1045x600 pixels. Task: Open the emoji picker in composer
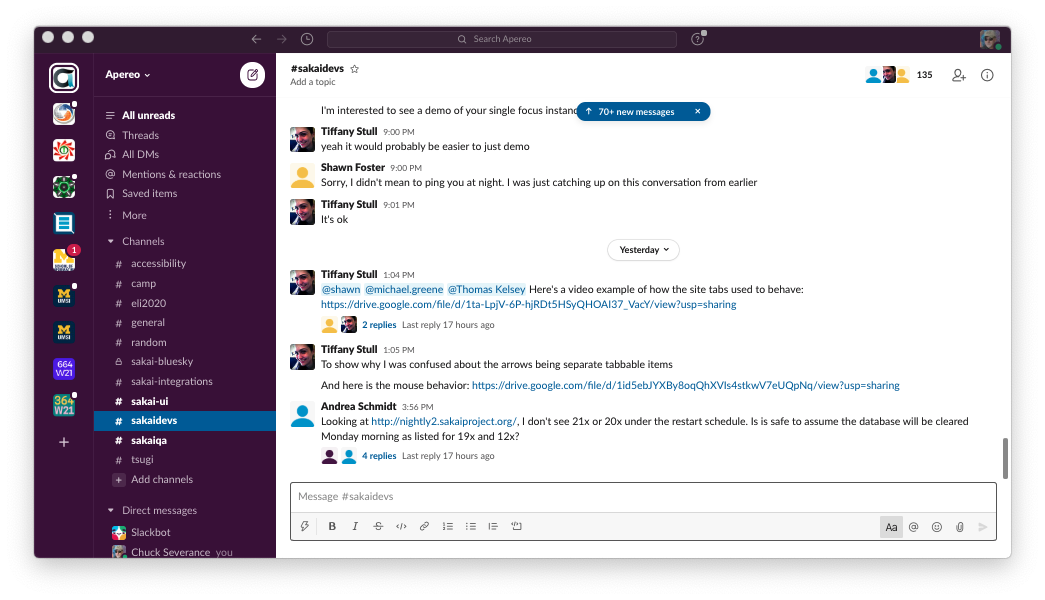(937, 526)
